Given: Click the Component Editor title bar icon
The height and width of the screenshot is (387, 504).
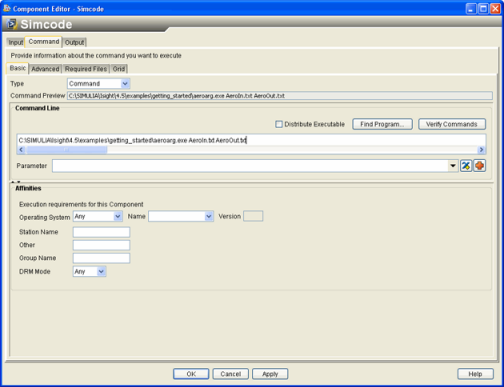Looking at the screenshot, I should 7,9.
